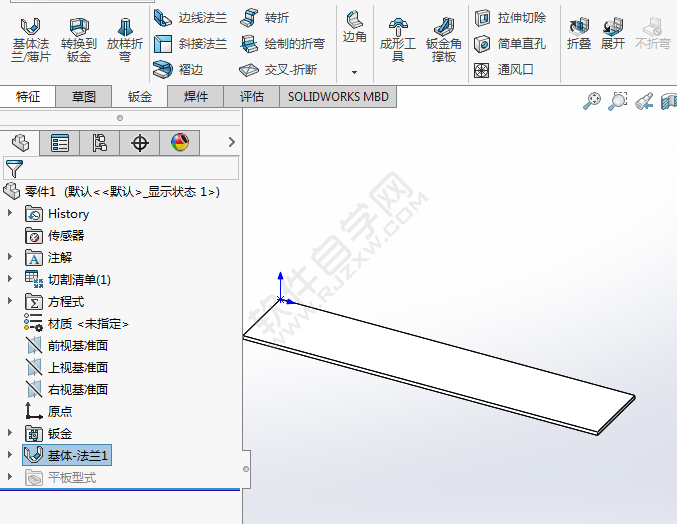
Task: Select the 原点 (Origin) item
Action: coord(48,411)
